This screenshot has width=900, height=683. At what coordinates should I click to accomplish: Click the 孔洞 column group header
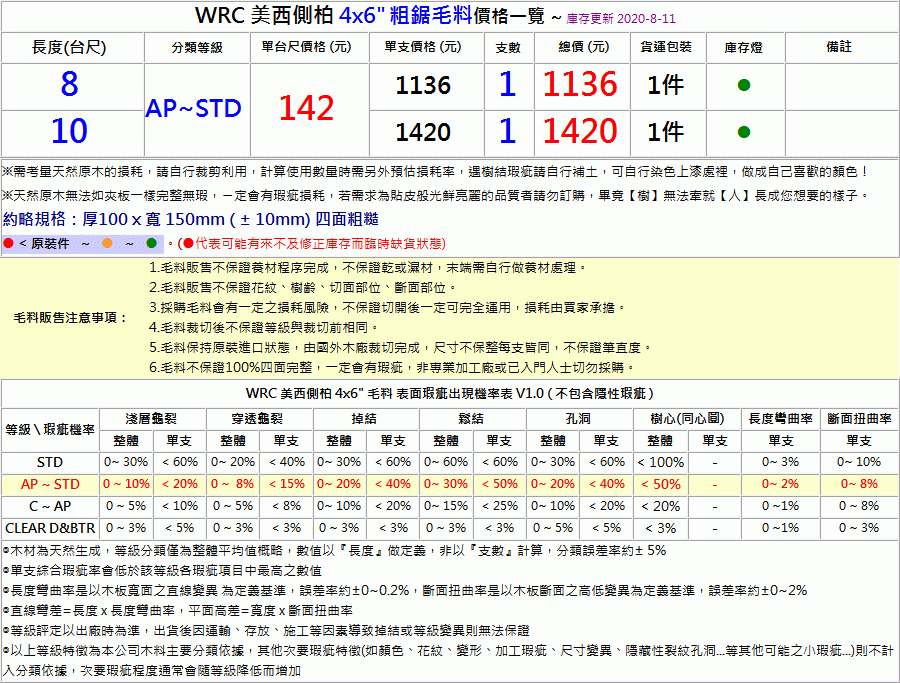click(x=578, y=419)
